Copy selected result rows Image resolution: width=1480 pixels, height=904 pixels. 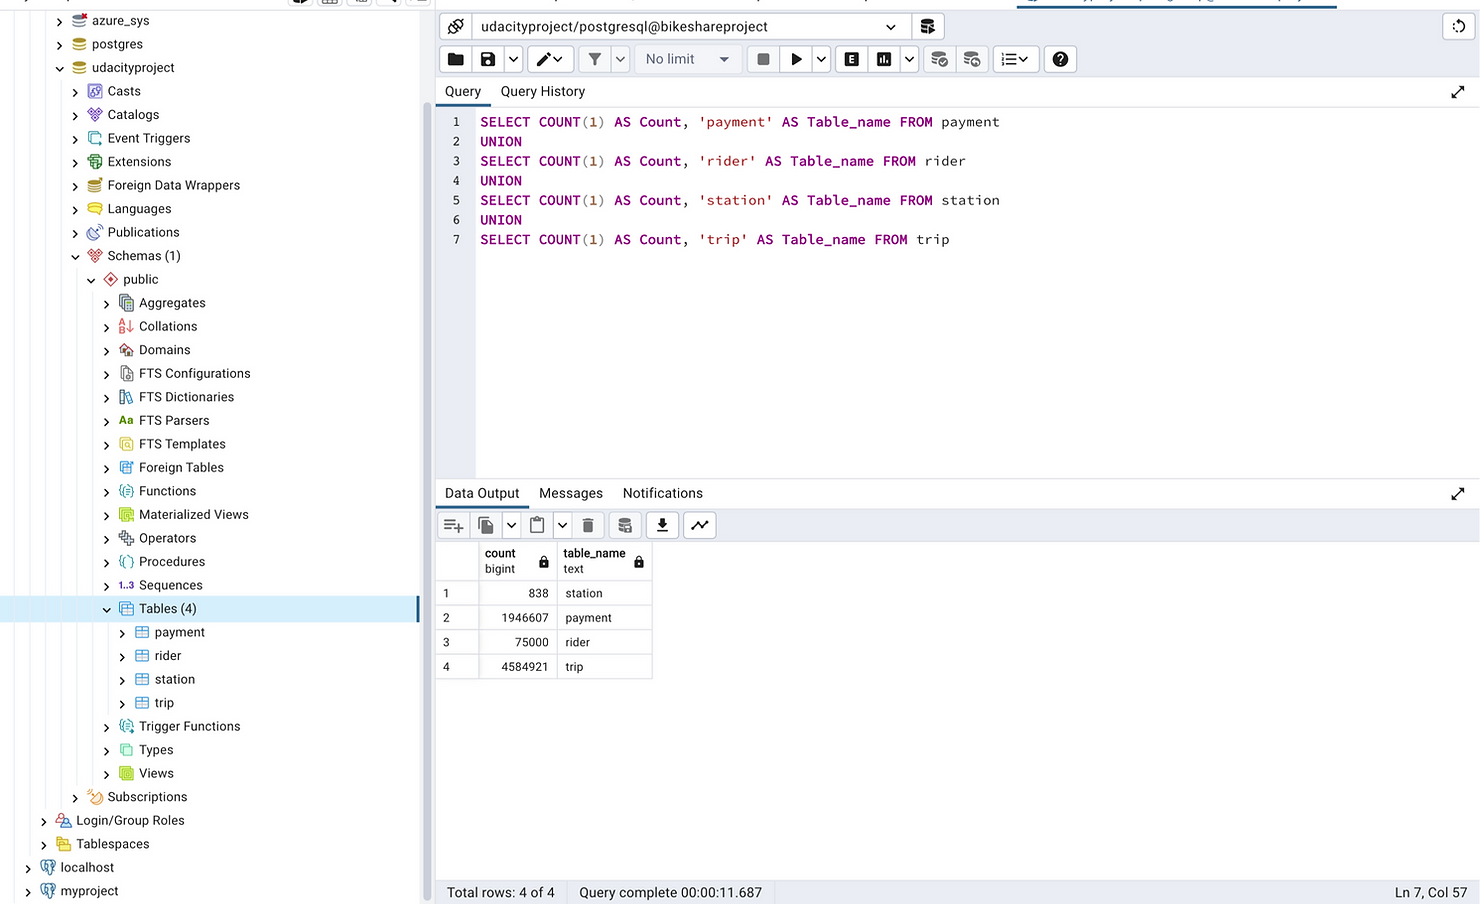pyautogui.click(x=486, y=525)
